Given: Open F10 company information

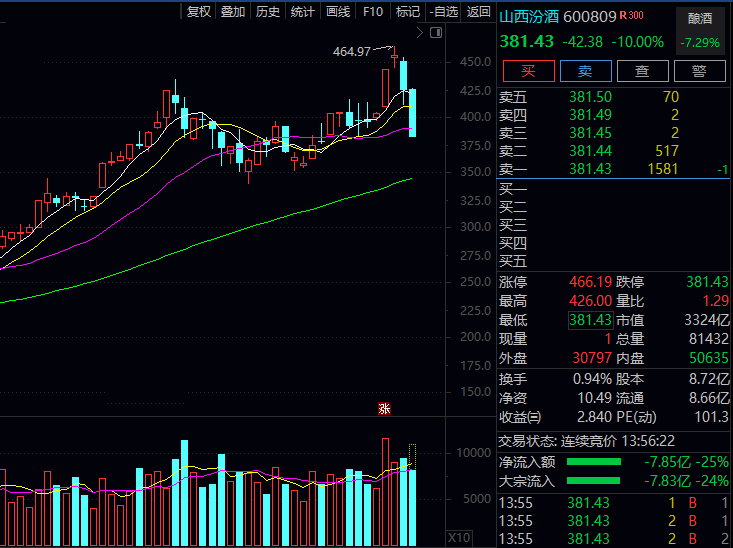Looking at the screenshot, I should 373,12.
